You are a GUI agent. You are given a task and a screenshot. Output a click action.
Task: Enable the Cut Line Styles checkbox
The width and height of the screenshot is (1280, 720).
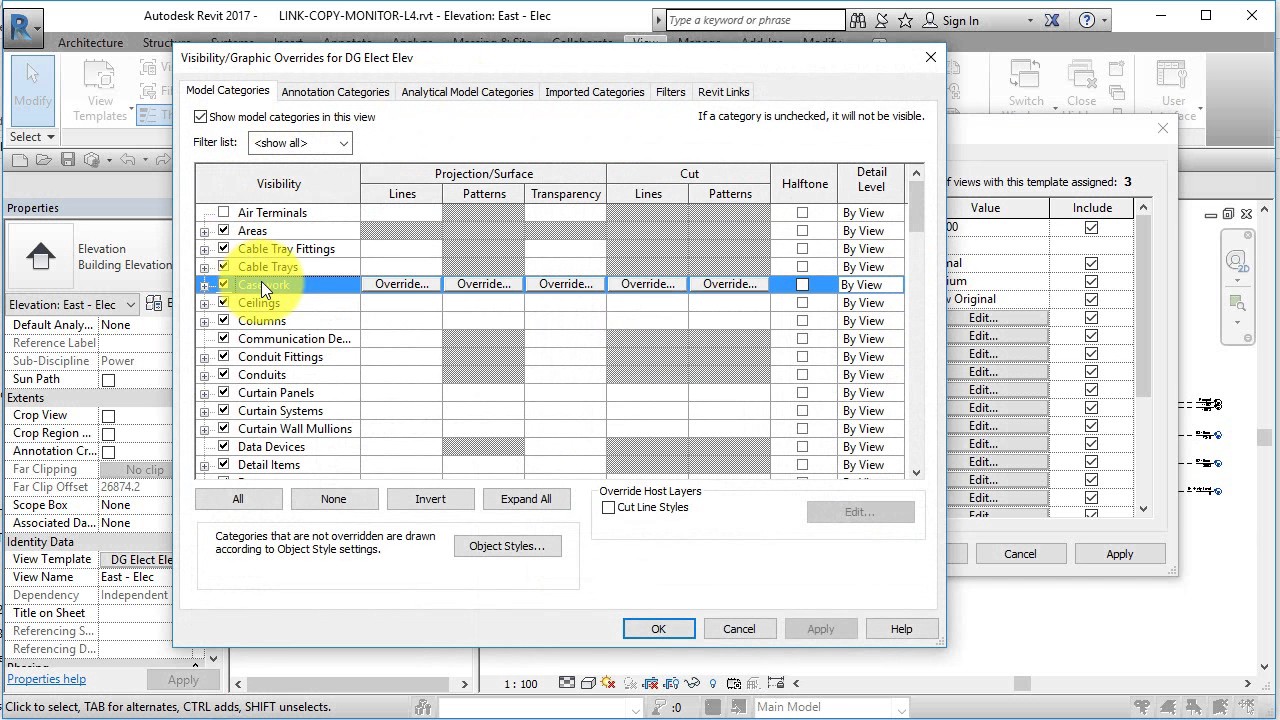(608, 507)
